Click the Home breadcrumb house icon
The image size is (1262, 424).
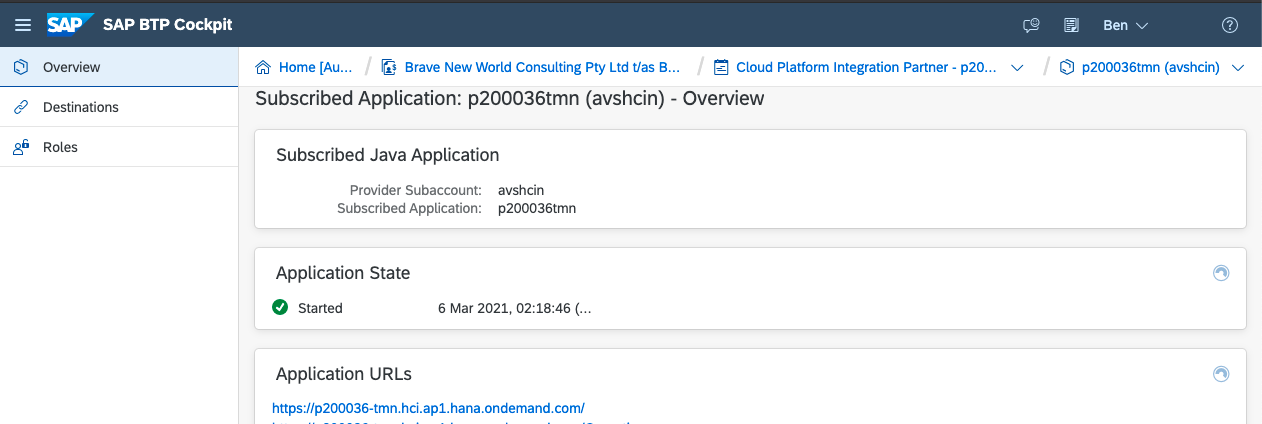[x=264, y=67]
